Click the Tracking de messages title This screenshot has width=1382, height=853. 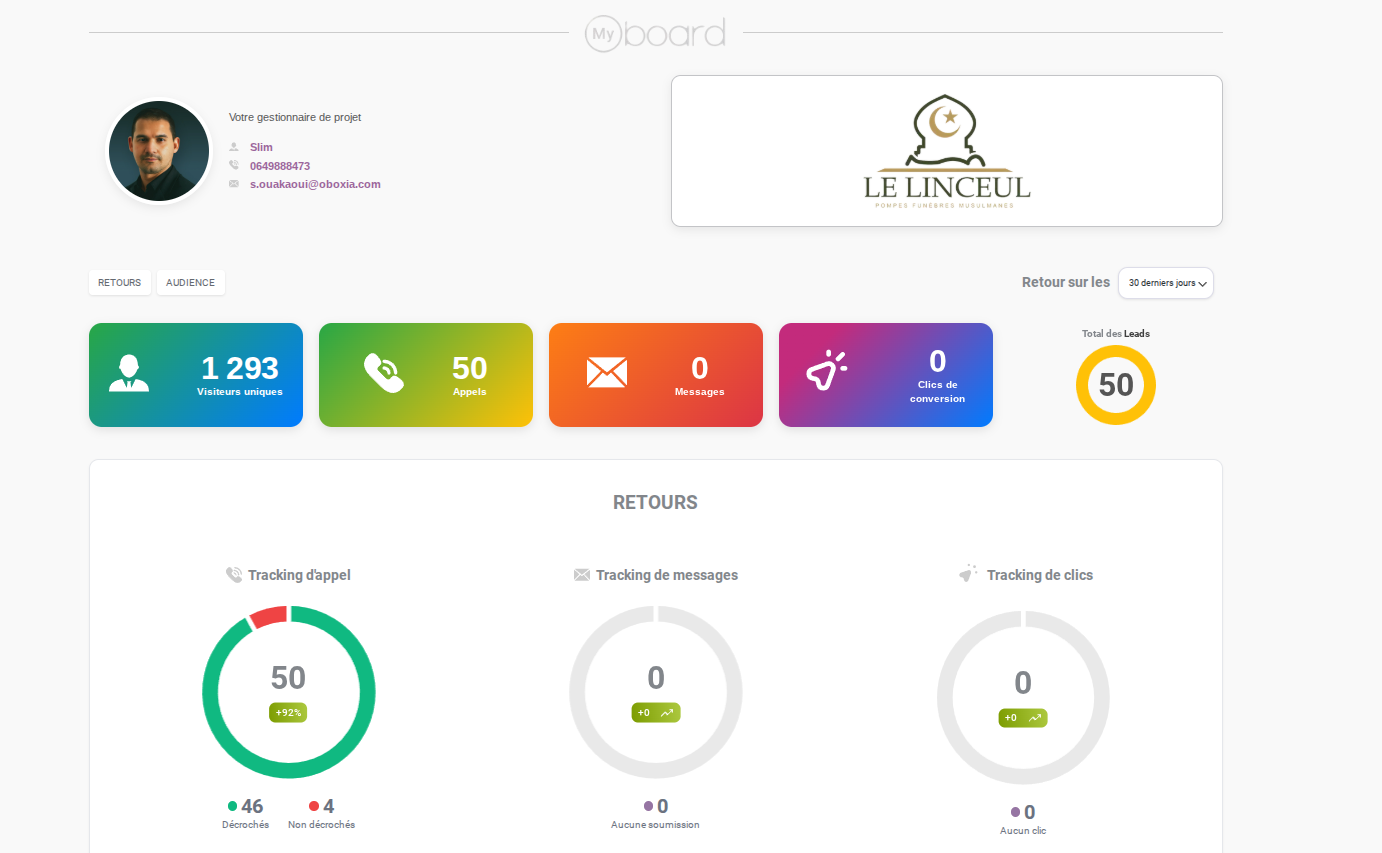click(667, 575)
